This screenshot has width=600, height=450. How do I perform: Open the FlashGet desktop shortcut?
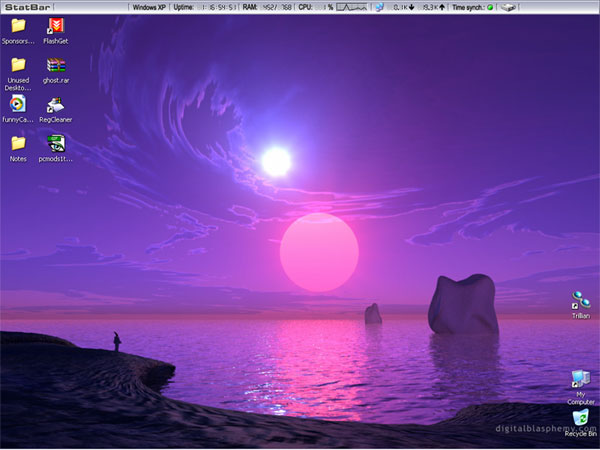pos(56,26)
